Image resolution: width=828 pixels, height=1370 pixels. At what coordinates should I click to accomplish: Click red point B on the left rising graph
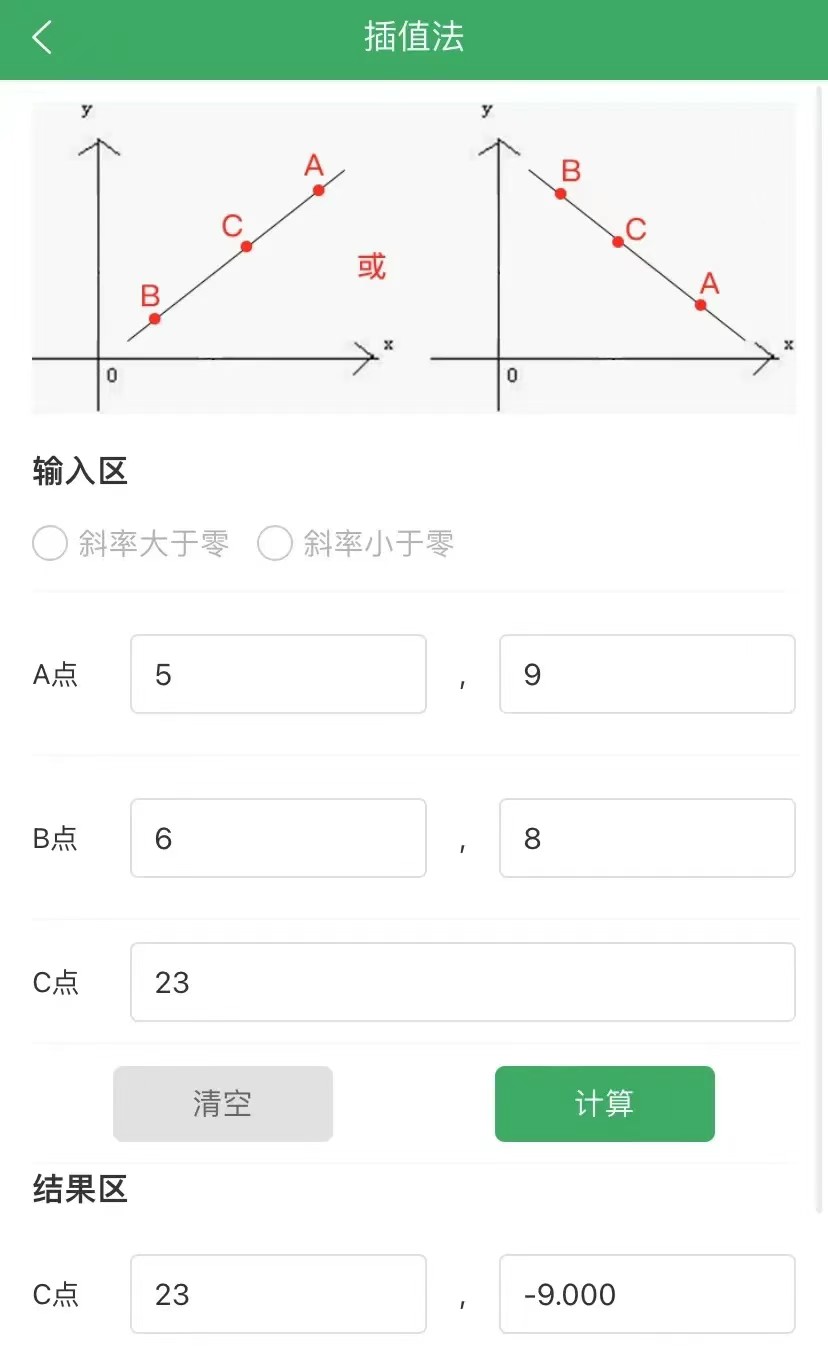tap(154, 318)
